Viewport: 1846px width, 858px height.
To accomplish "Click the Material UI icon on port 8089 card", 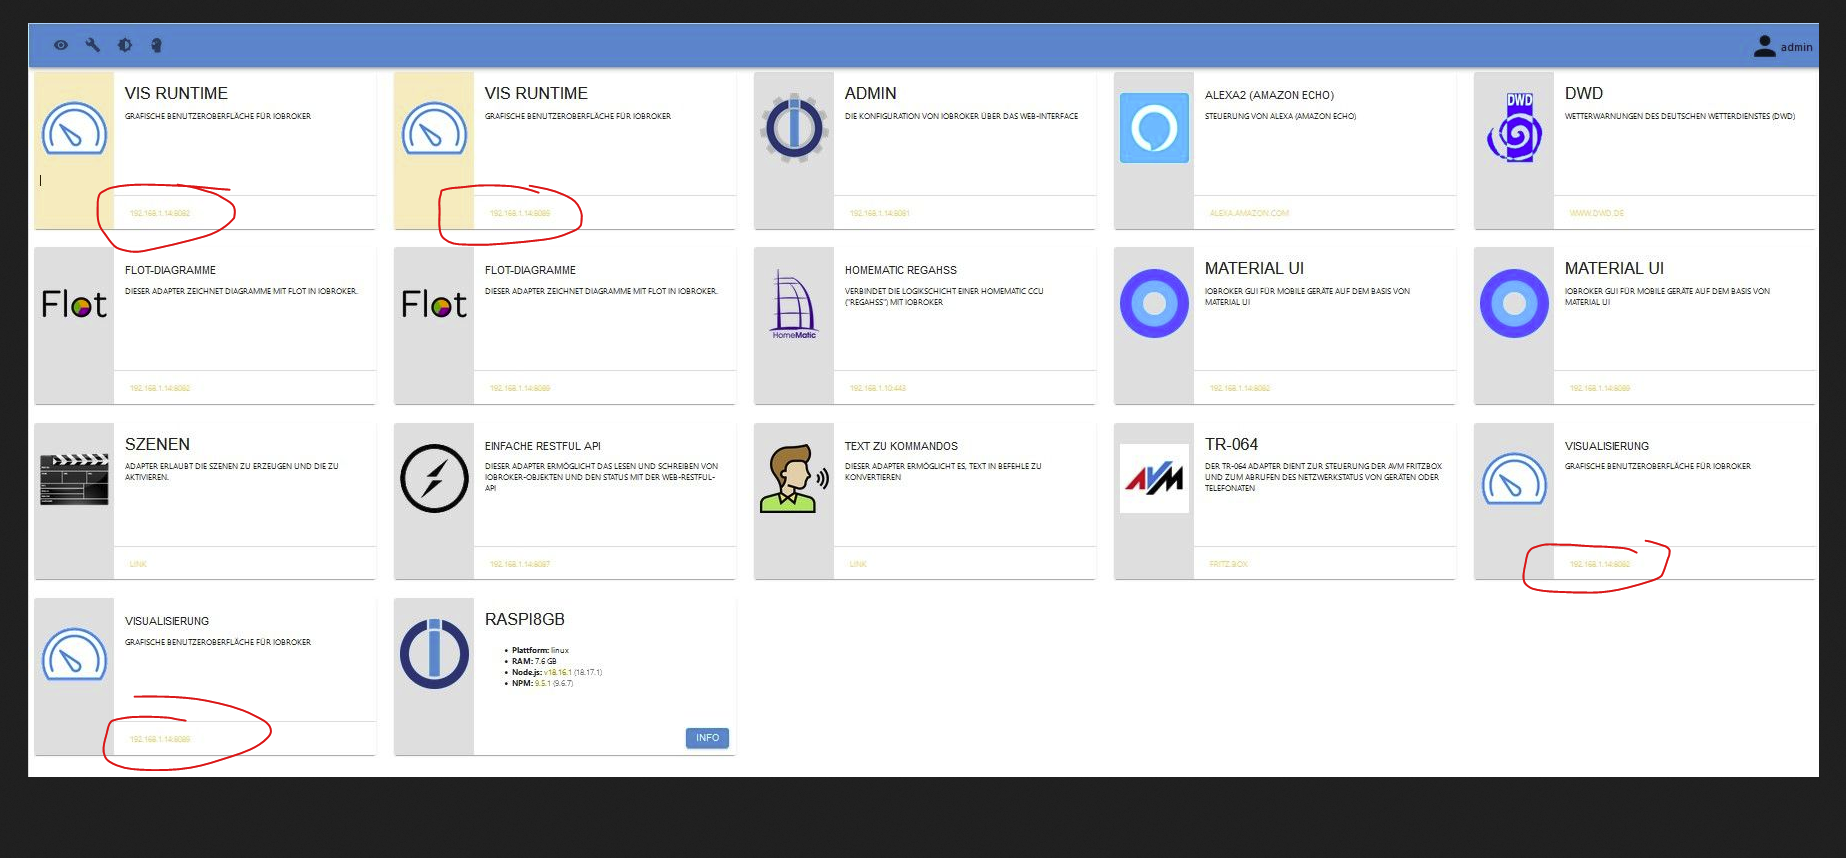I will 1514,303.
